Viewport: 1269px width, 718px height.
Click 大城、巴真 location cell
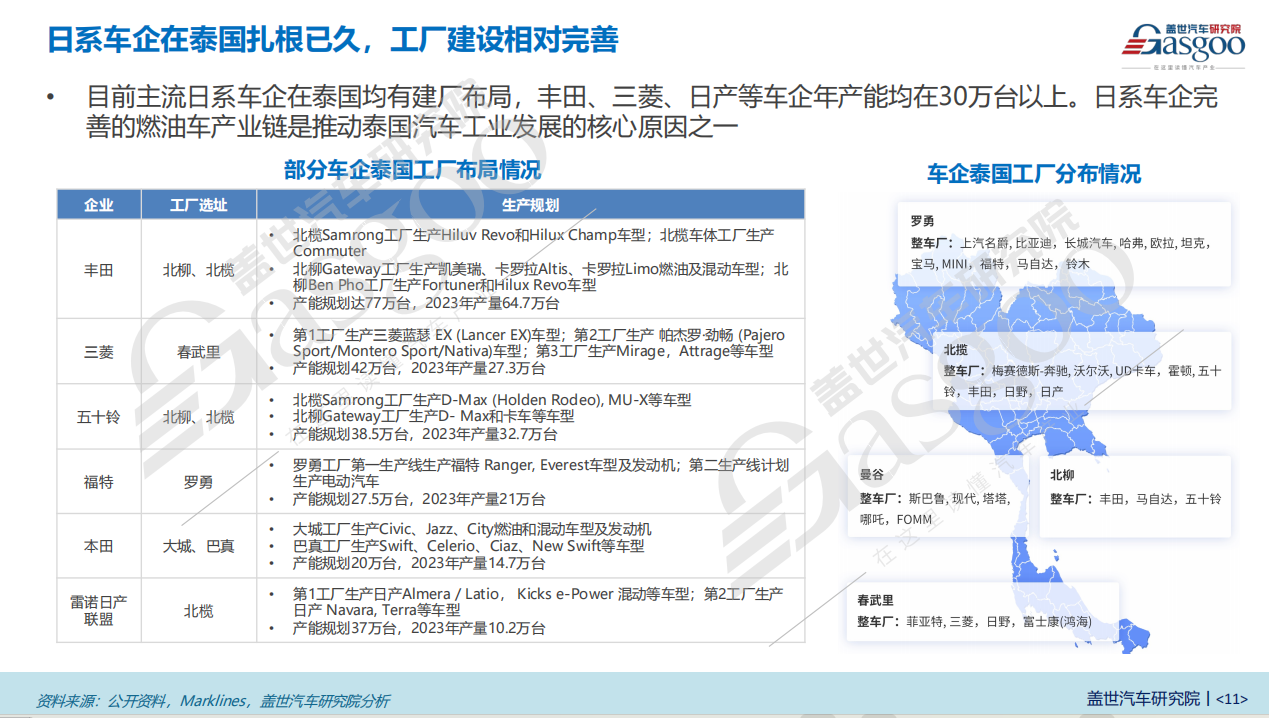199,547
